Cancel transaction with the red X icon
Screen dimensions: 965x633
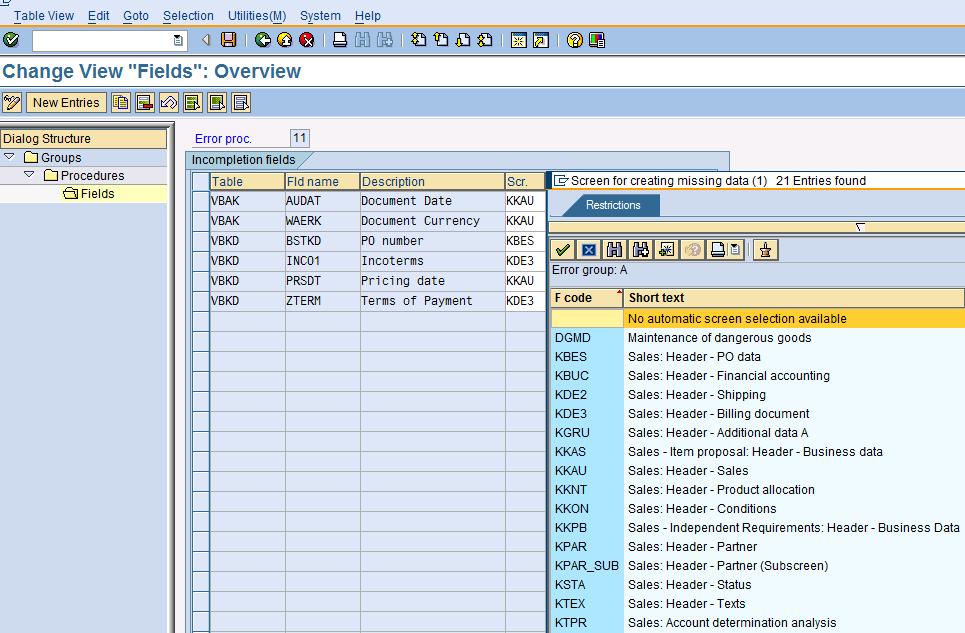click(306, 40)
